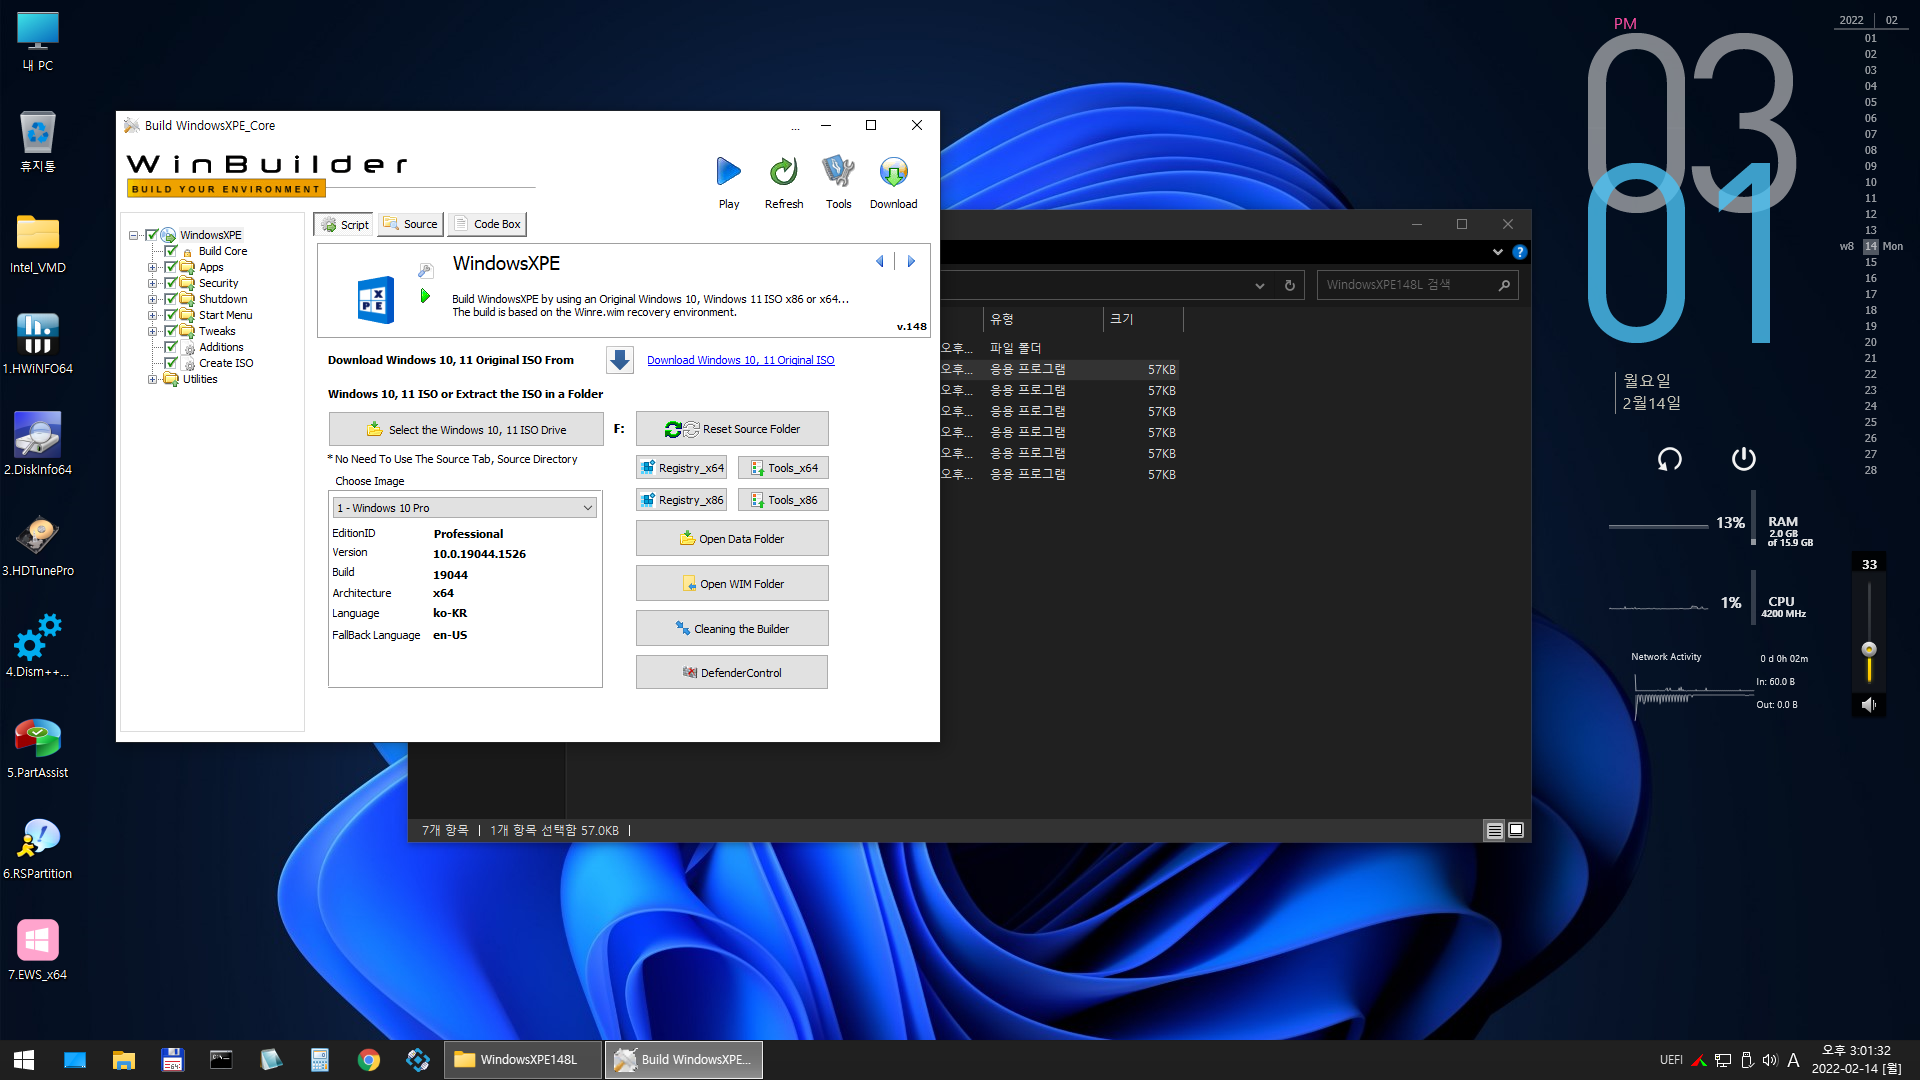This screenshot has height=1080, width=1920.
Task: Open Intel_VMD folder on desktop
Action: tap(38, 244)
